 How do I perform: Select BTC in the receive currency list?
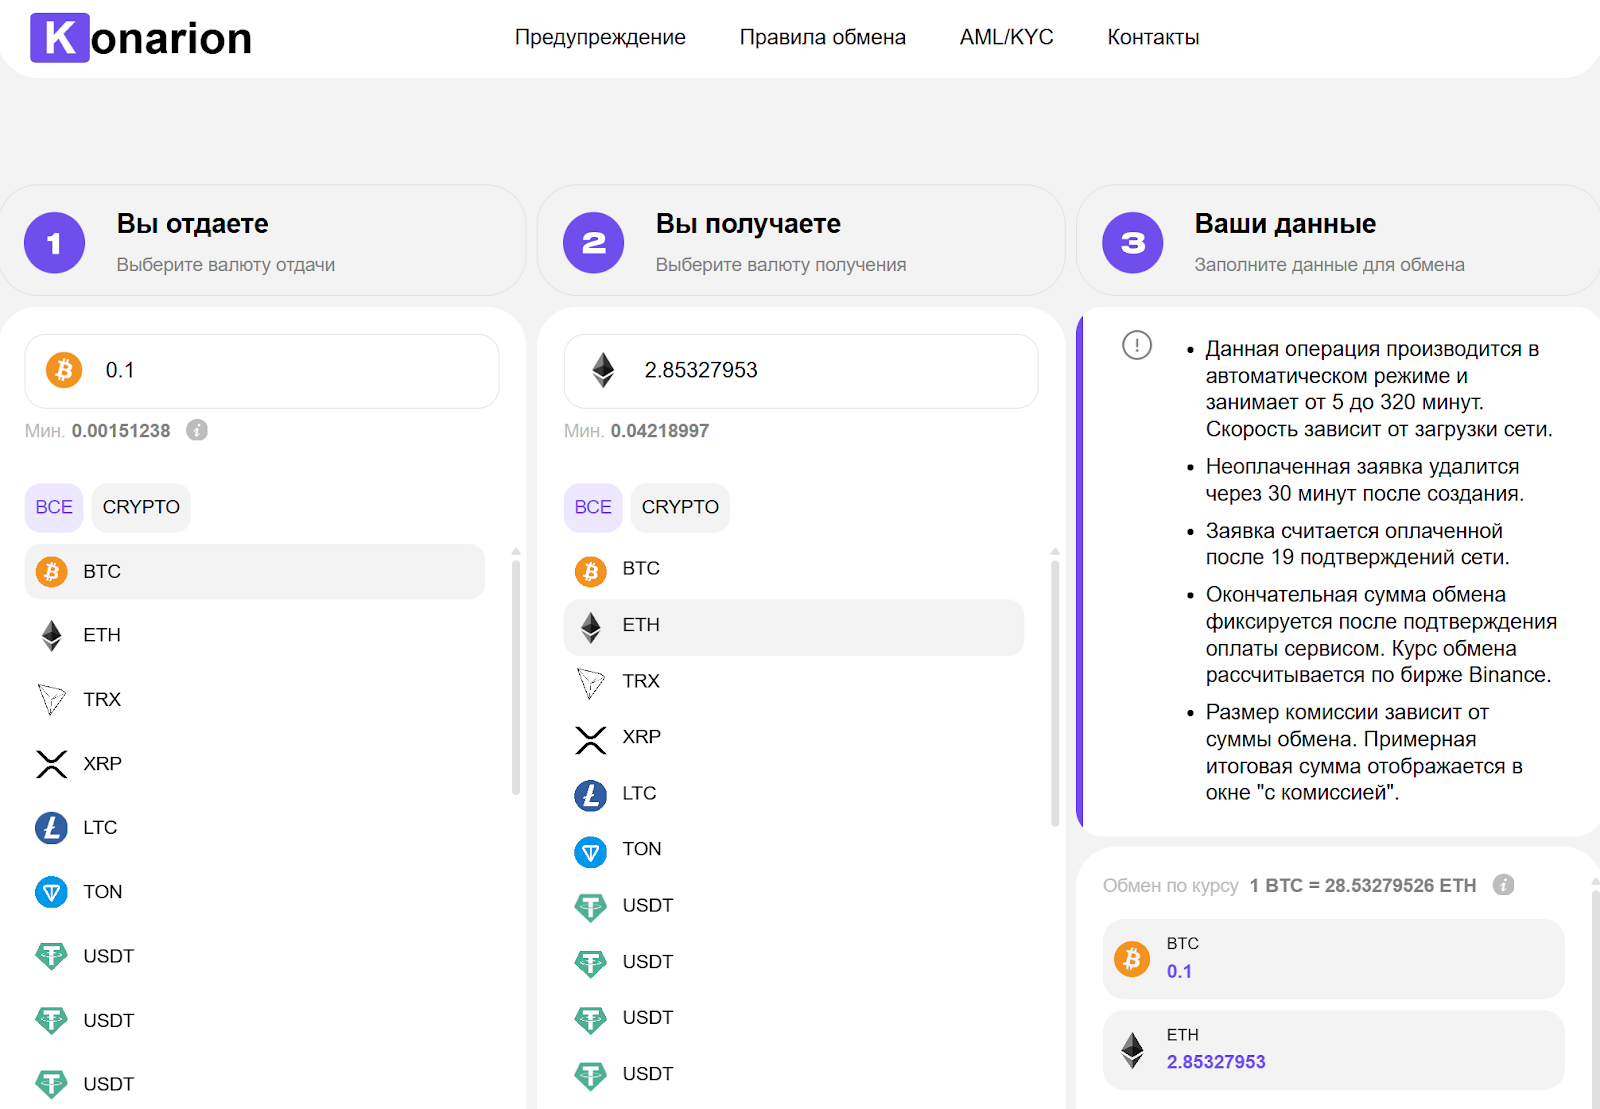(640, 569)
